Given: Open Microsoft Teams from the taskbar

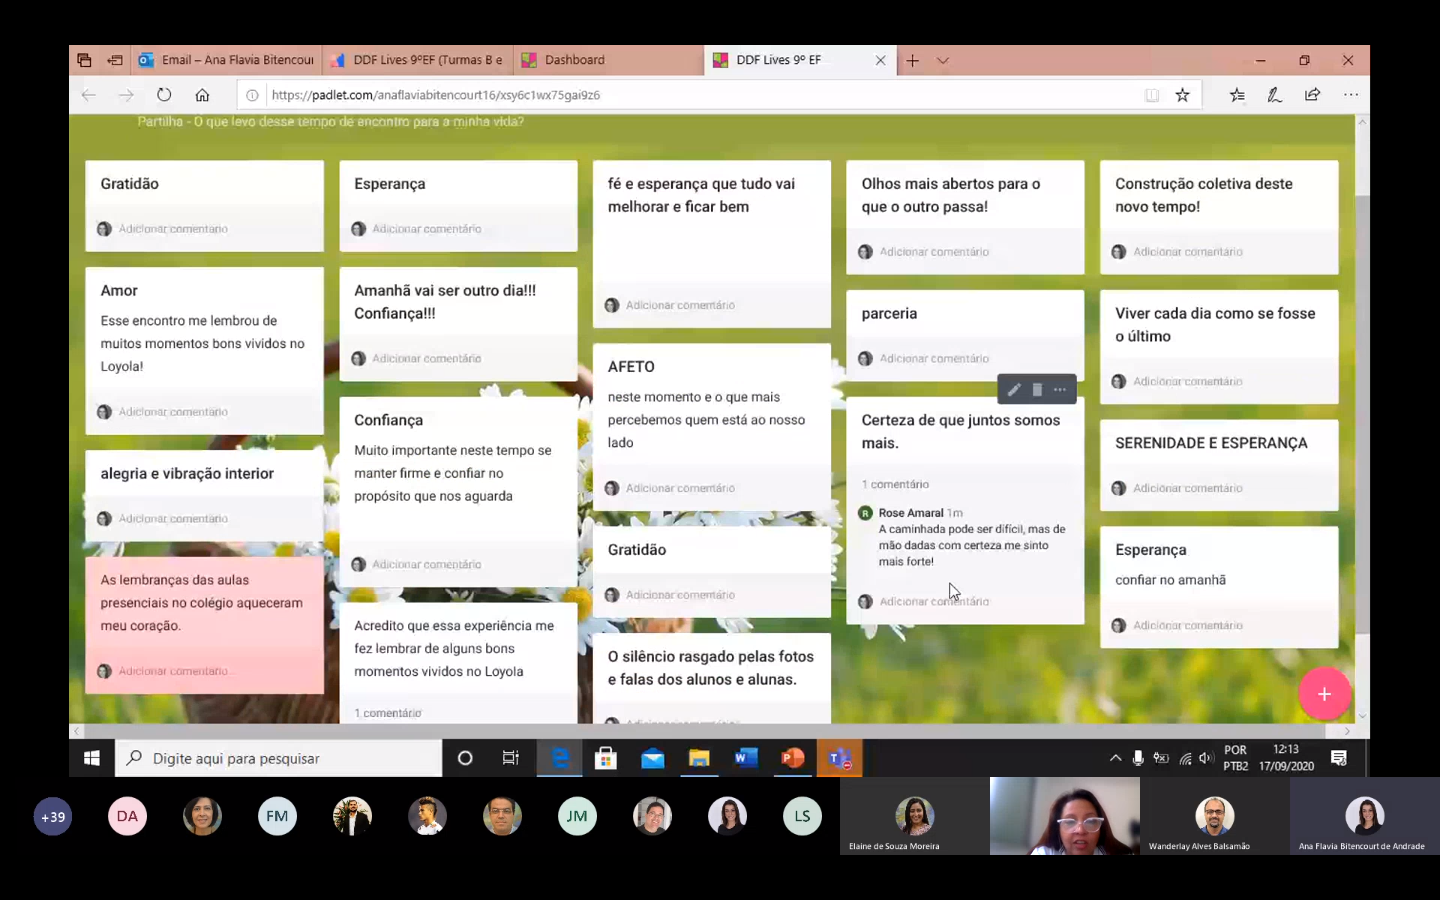Looking at the screenshot, I should (839, 758).
